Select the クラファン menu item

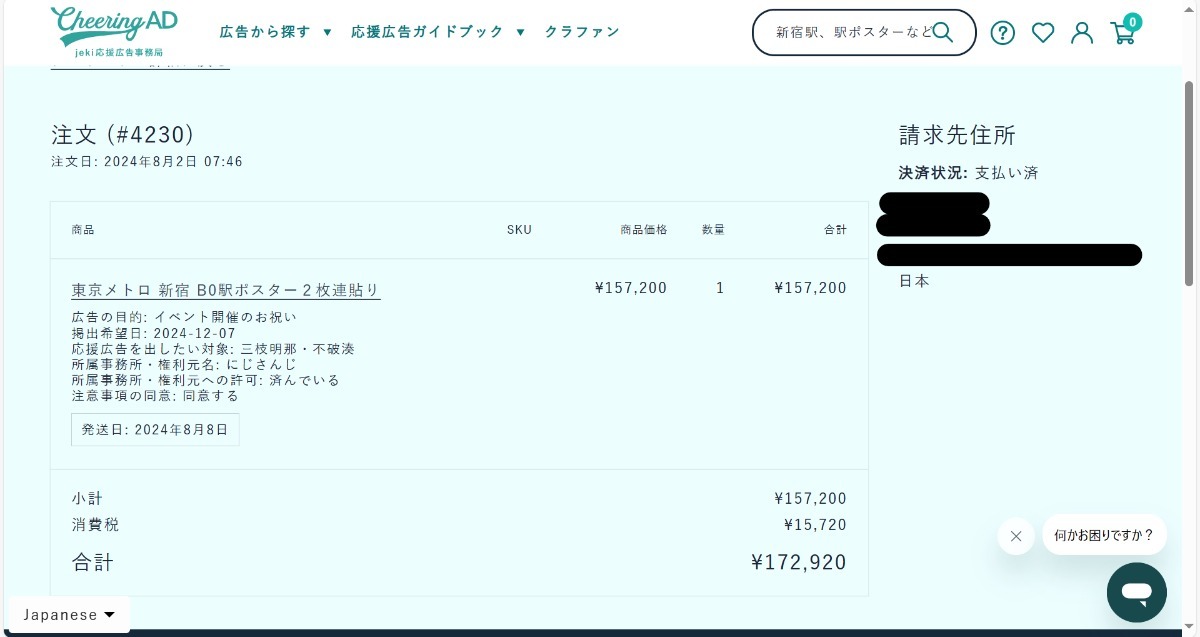point(582,32)
